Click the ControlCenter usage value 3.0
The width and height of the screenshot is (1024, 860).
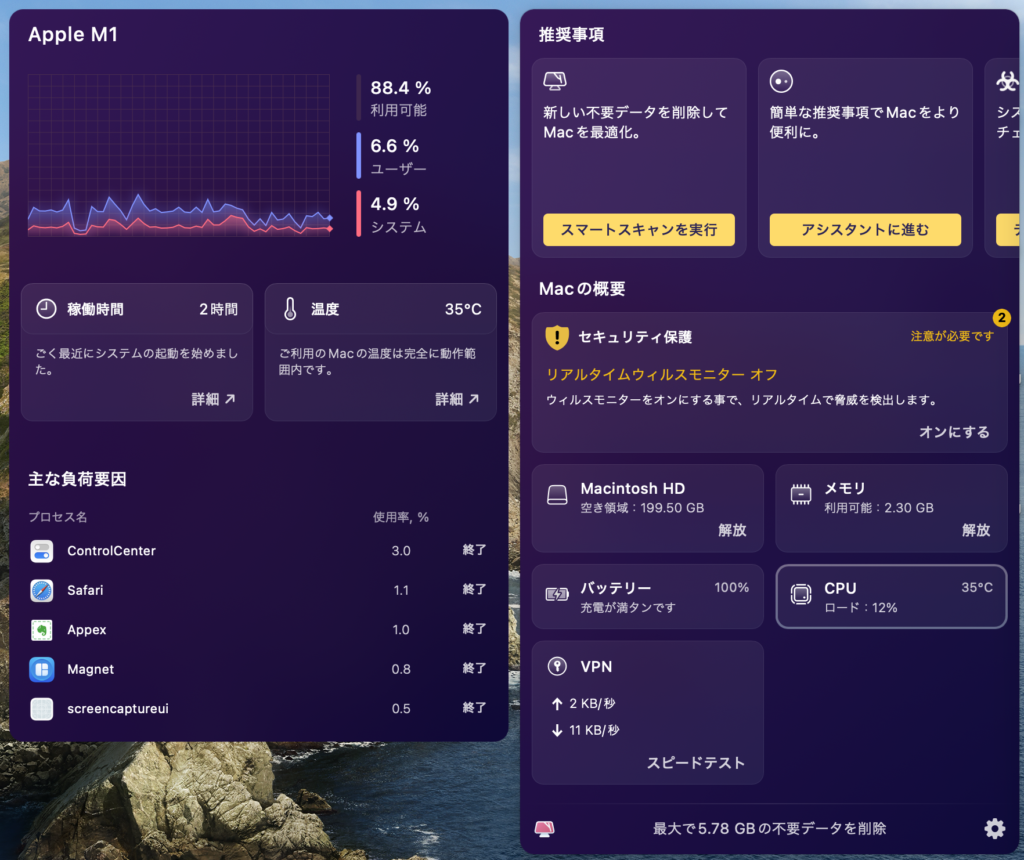[x=401, y=551]
